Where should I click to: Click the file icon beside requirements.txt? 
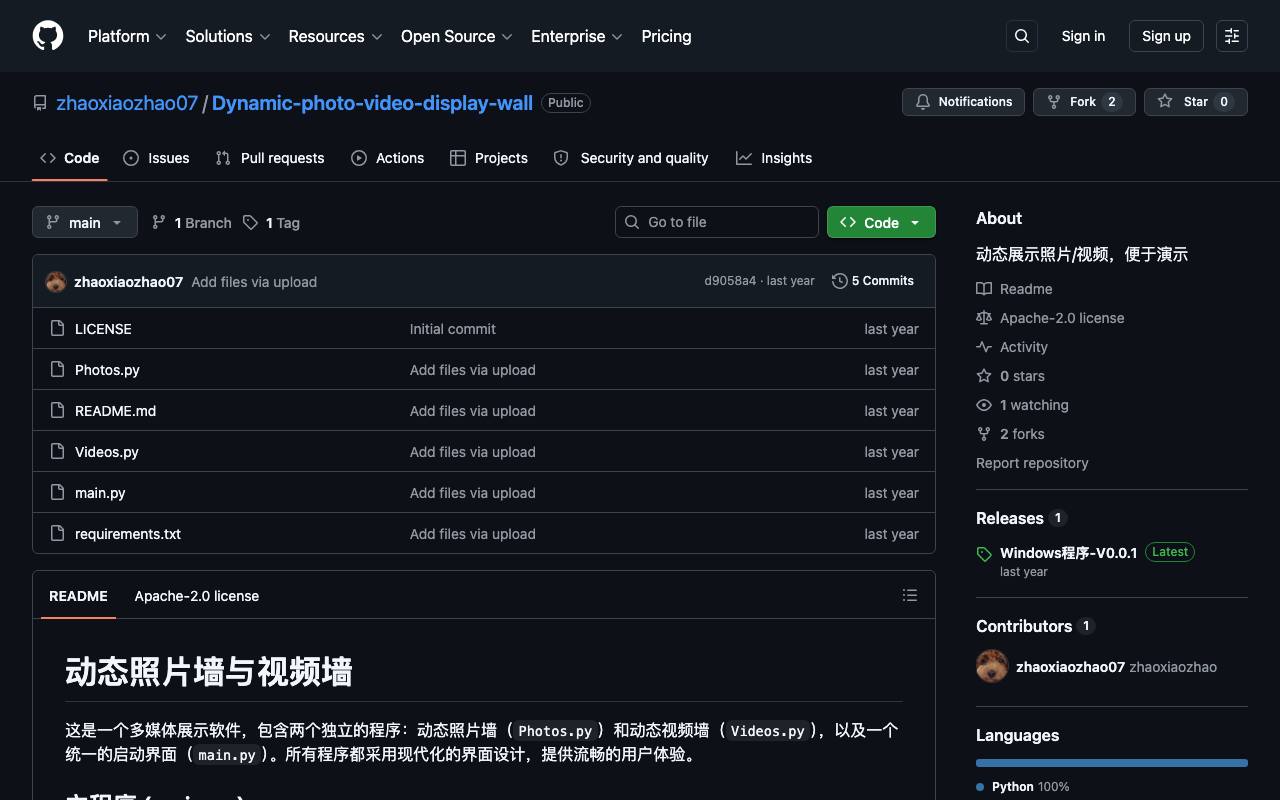click(x=57, y=533)
